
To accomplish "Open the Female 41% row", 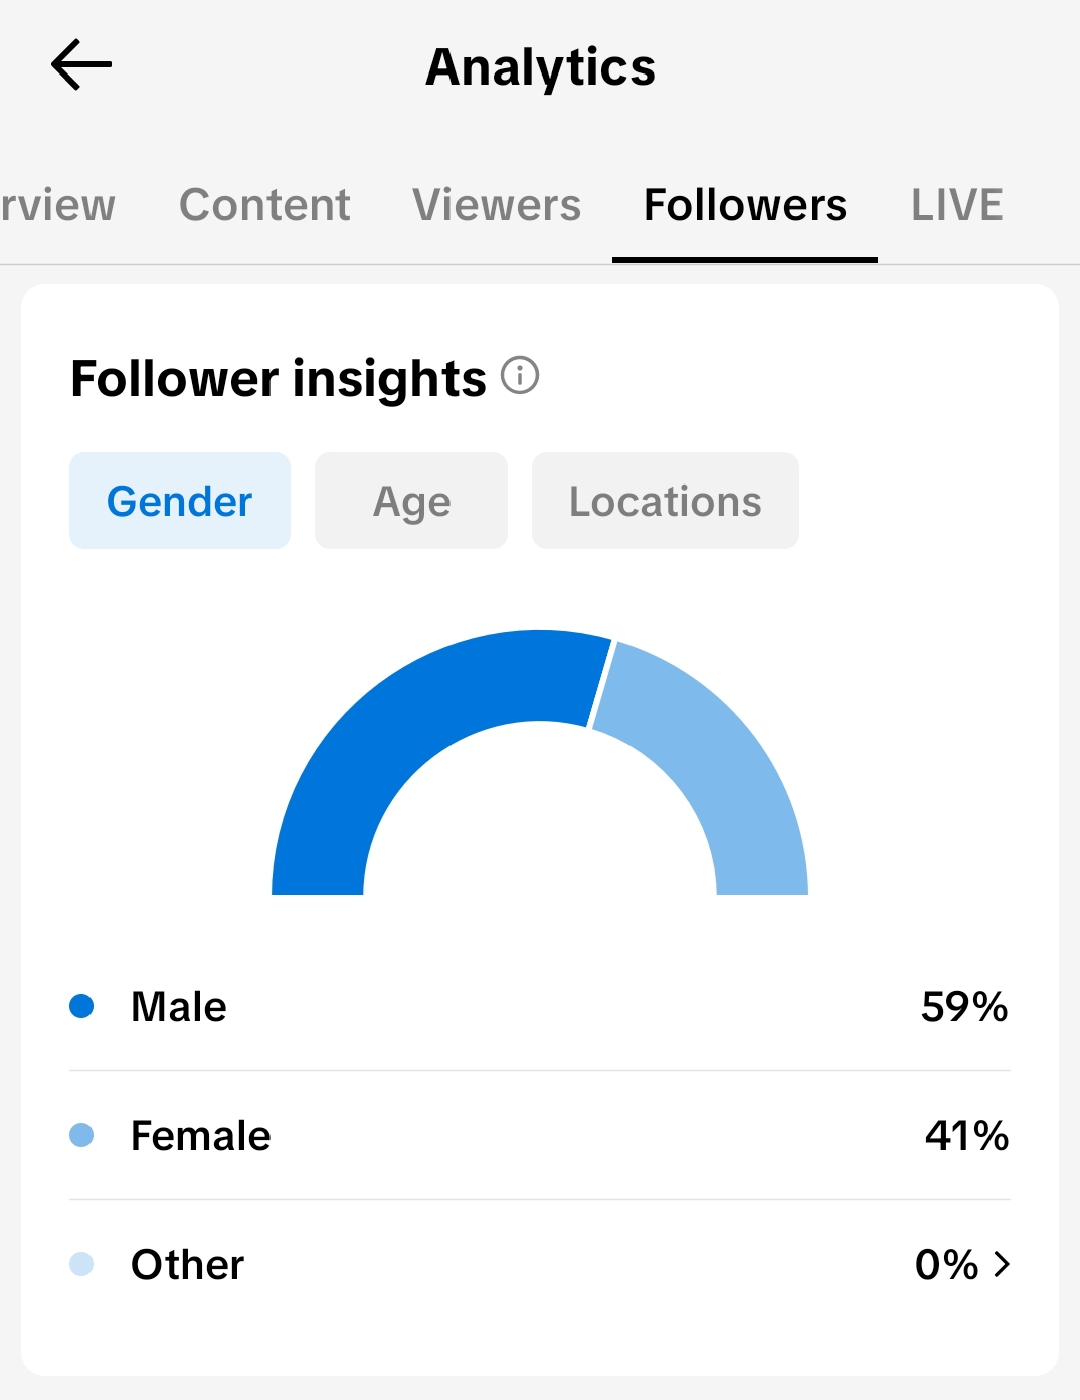I will [x=540, y=1135].
